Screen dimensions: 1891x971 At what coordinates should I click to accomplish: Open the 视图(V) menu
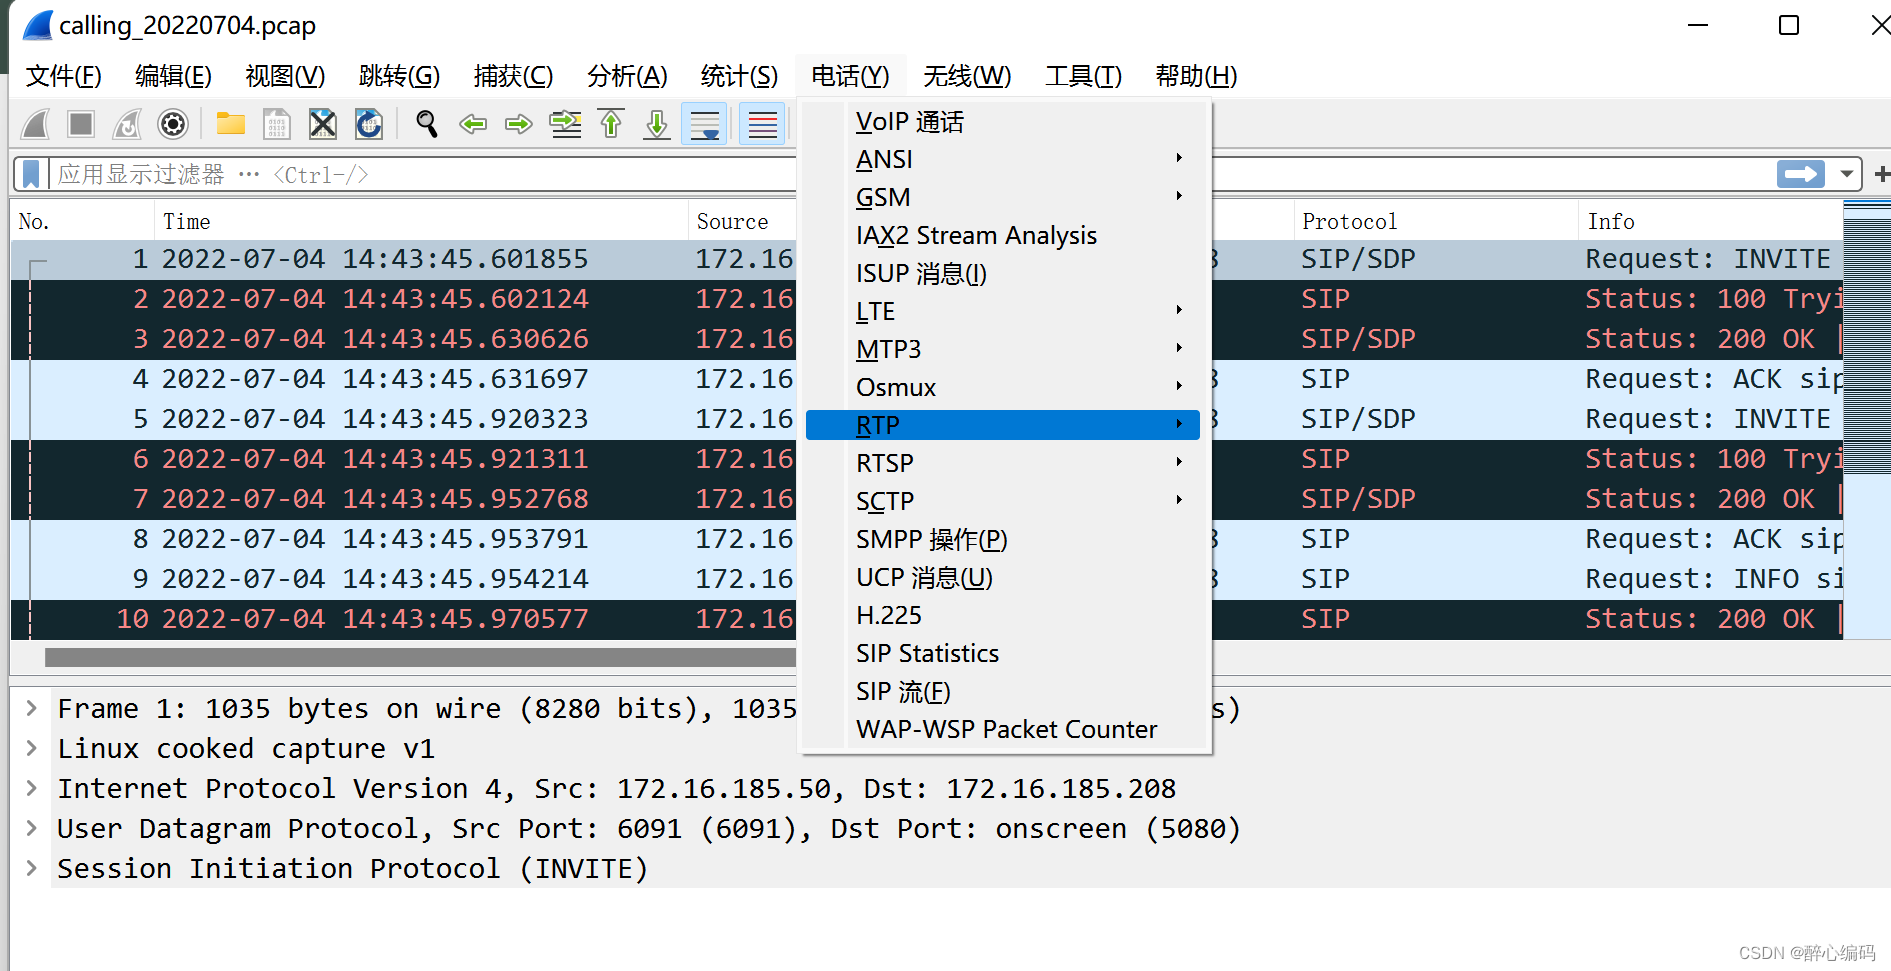pos(285,76)
